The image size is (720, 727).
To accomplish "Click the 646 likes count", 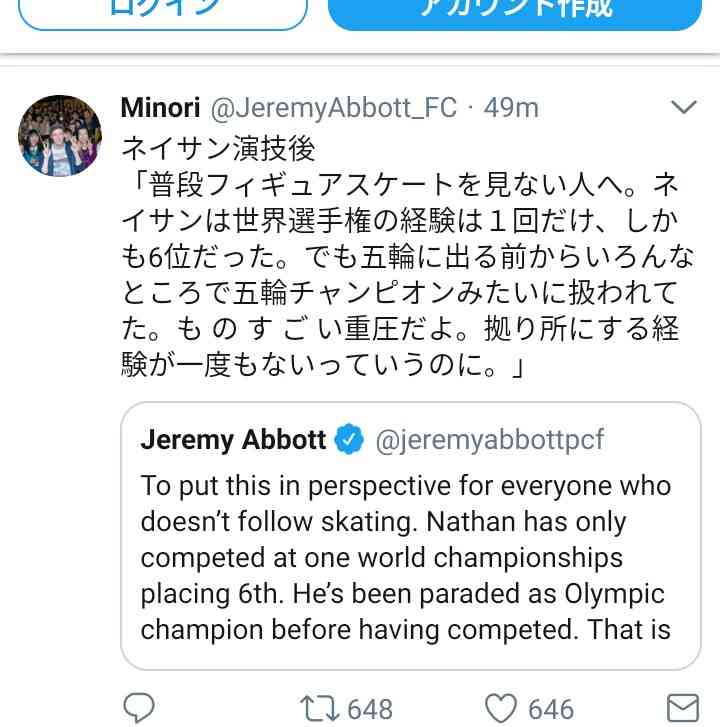I will coord(550,709).
